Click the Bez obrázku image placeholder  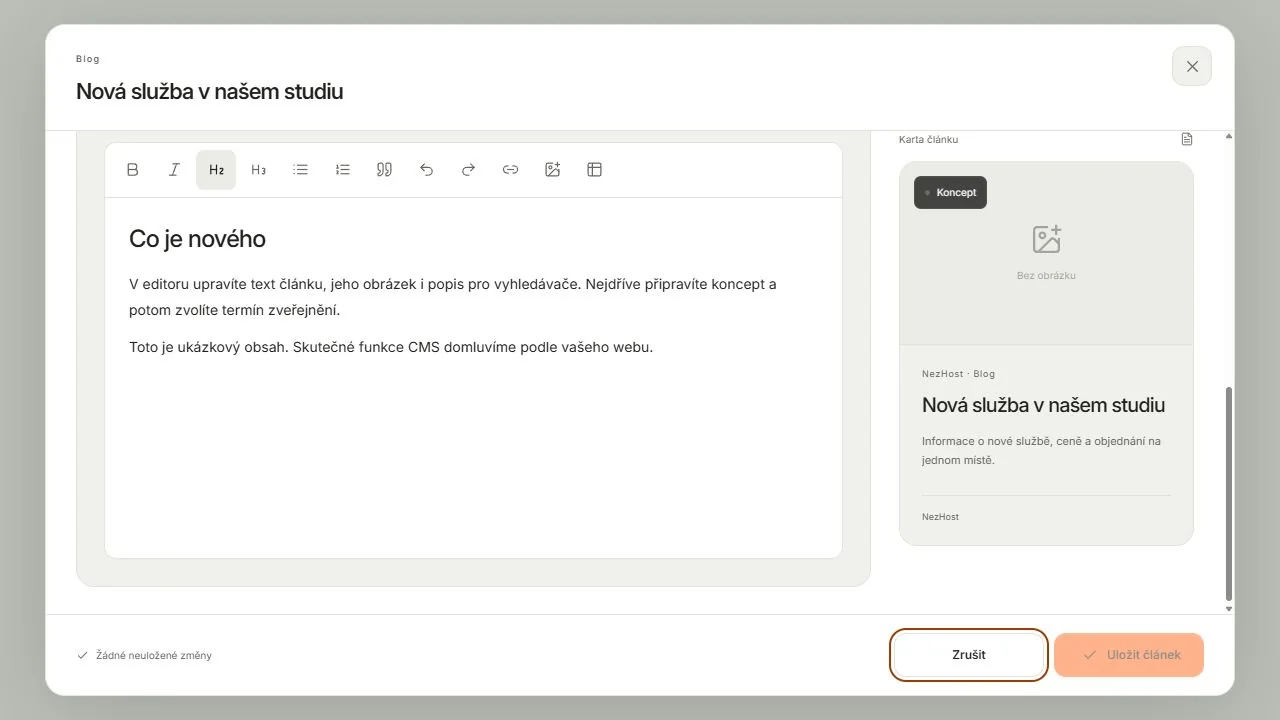pos(1046,253)
